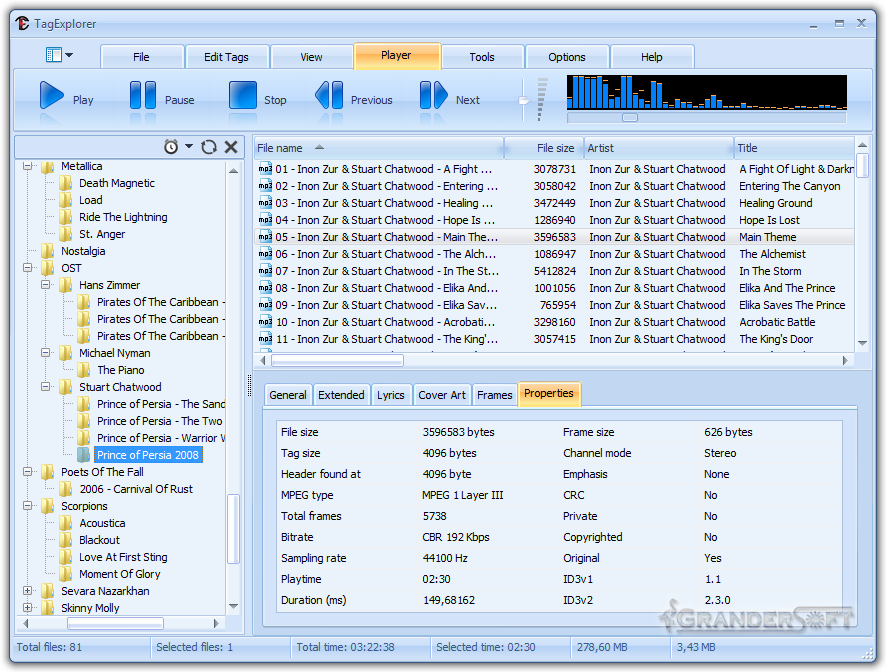Screen dimensions: 886x672
Task: Open the Edit Tags ribbon tab
Action: tap(226, 57)
